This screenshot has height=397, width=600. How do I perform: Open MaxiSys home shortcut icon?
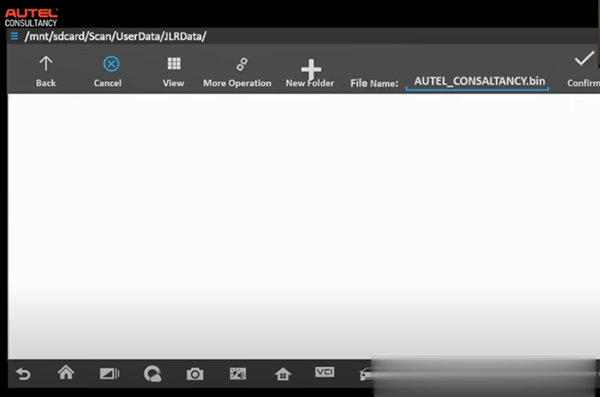click(283, 374)
